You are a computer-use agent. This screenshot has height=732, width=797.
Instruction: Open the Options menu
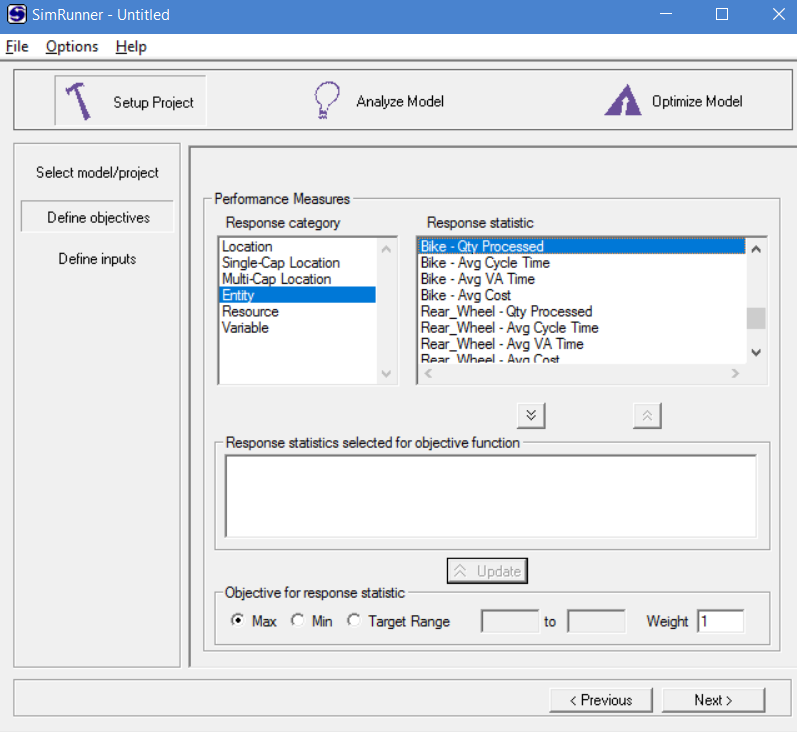pos(72,47)
